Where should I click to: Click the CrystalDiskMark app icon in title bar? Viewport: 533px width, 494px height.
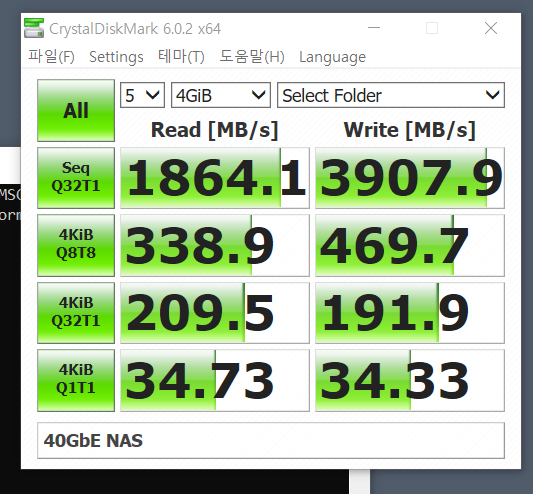34,28
